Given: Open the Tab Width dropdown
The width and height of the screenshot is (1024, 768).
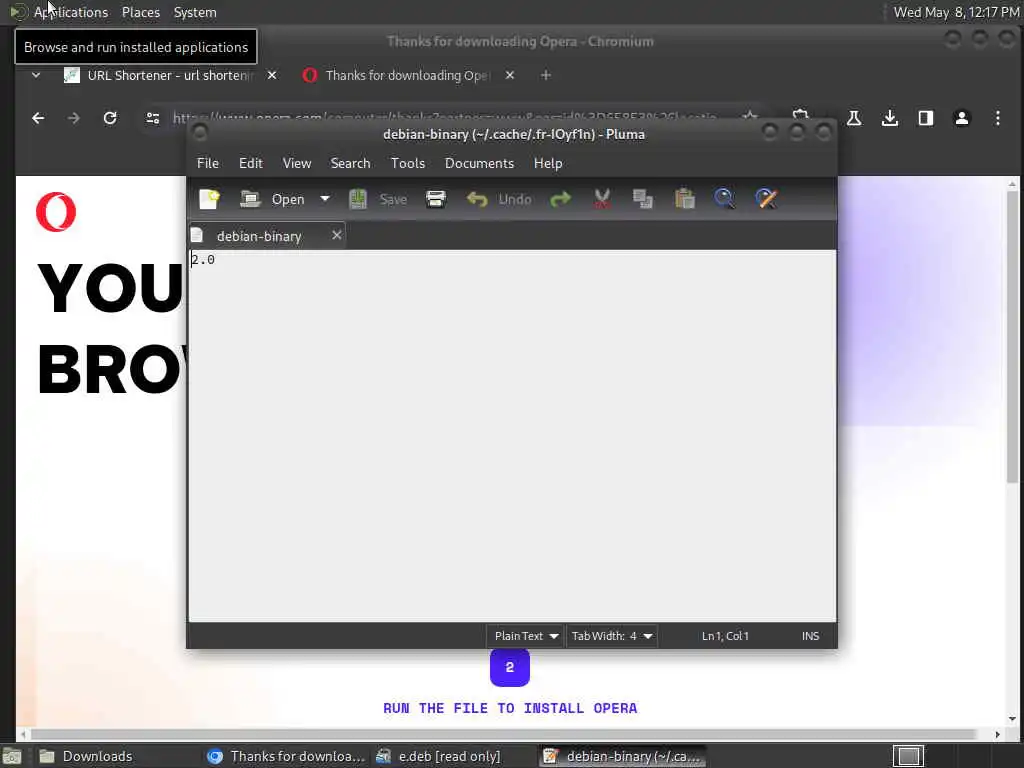Looking at the screenshot, I should (x=611, y=636).
